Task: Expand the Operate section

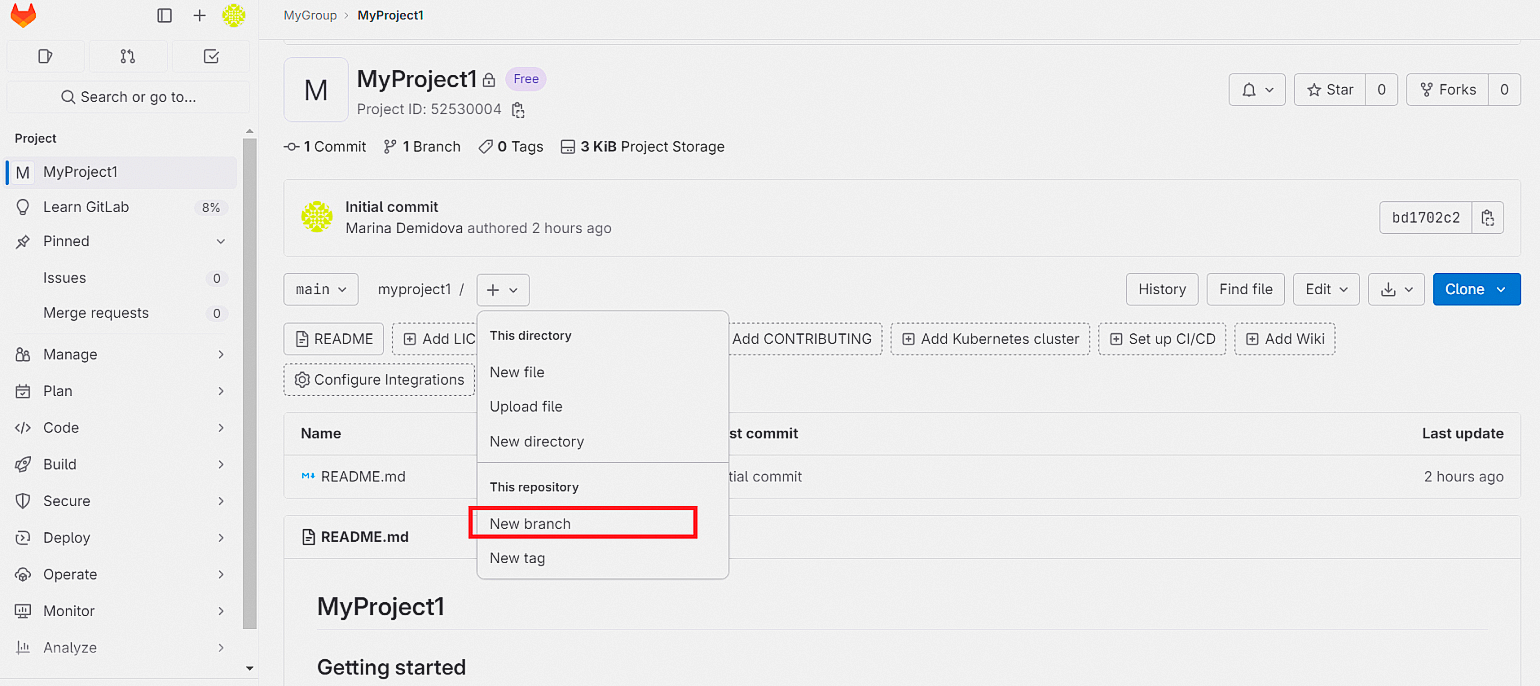Action: coord(122,574)
